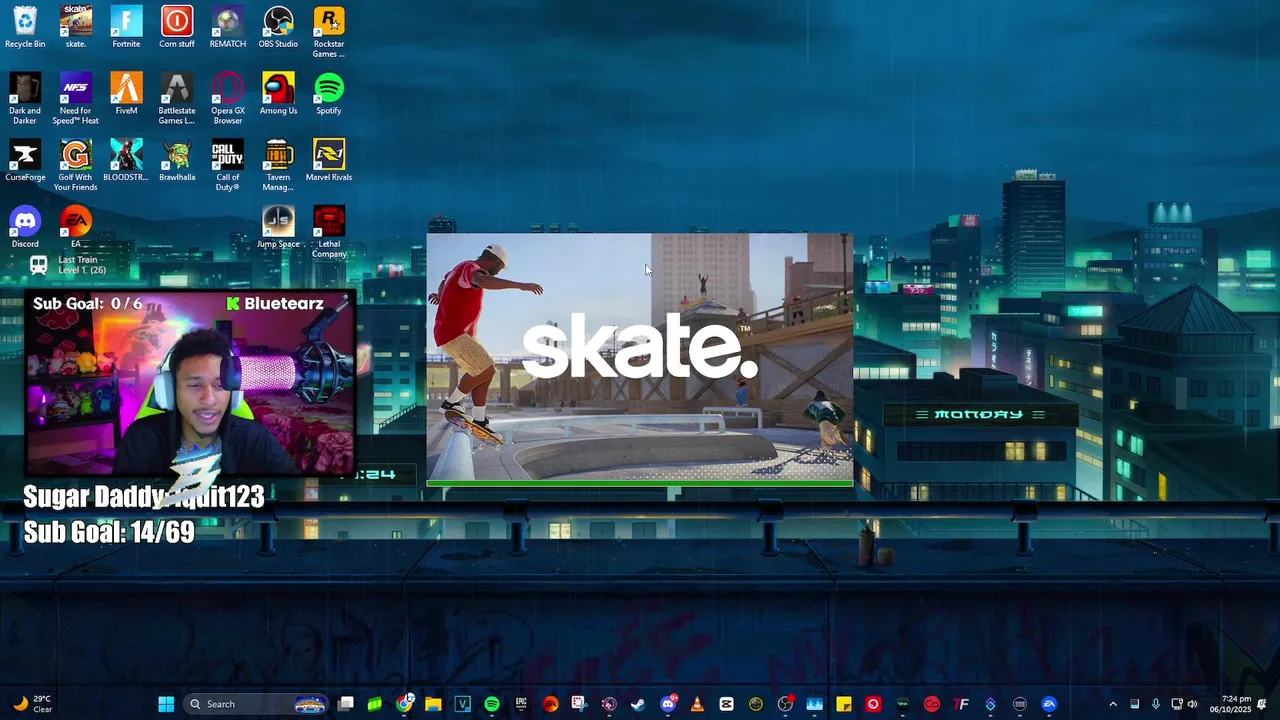Screen dimensions: 1280x720
Task: Open the Last Train Level 1 item
Action: pyautogui.click(x=67, y=265)
